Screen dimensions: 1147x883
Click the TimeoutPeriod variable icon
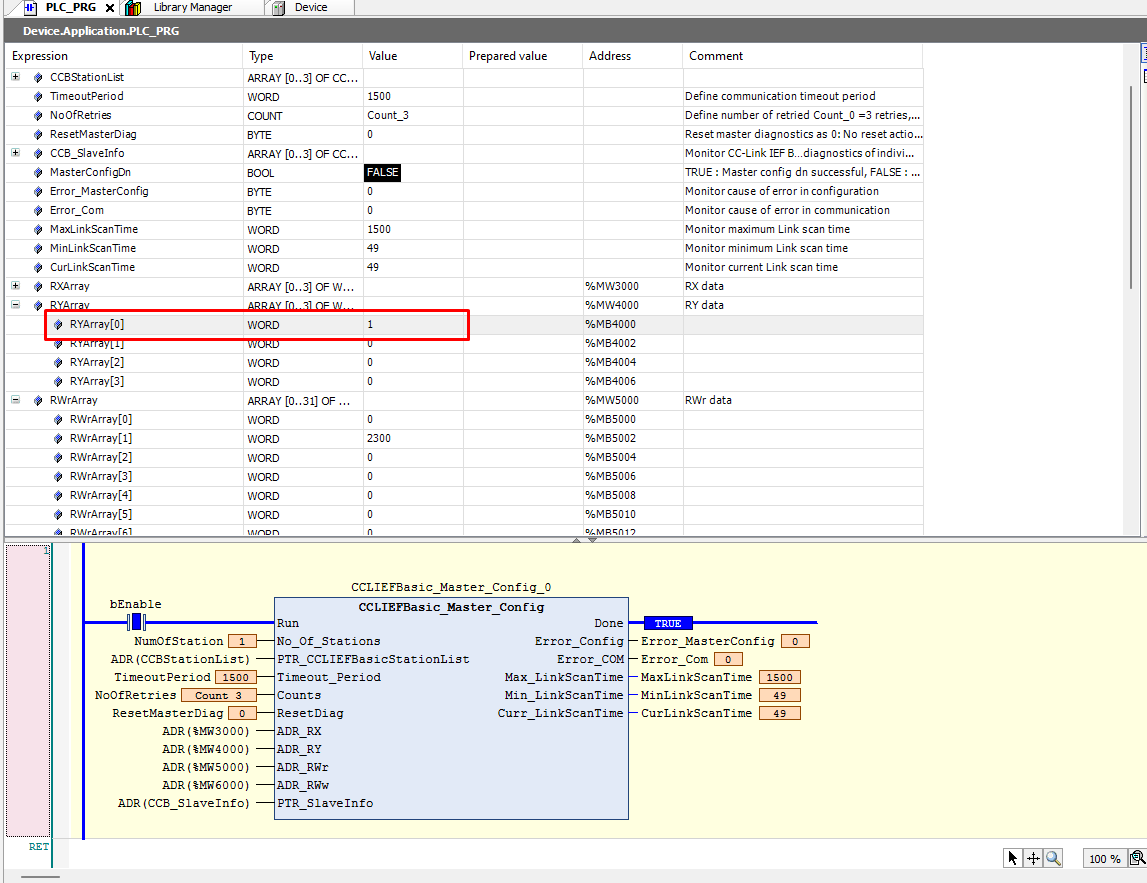(x=38, y=97)
